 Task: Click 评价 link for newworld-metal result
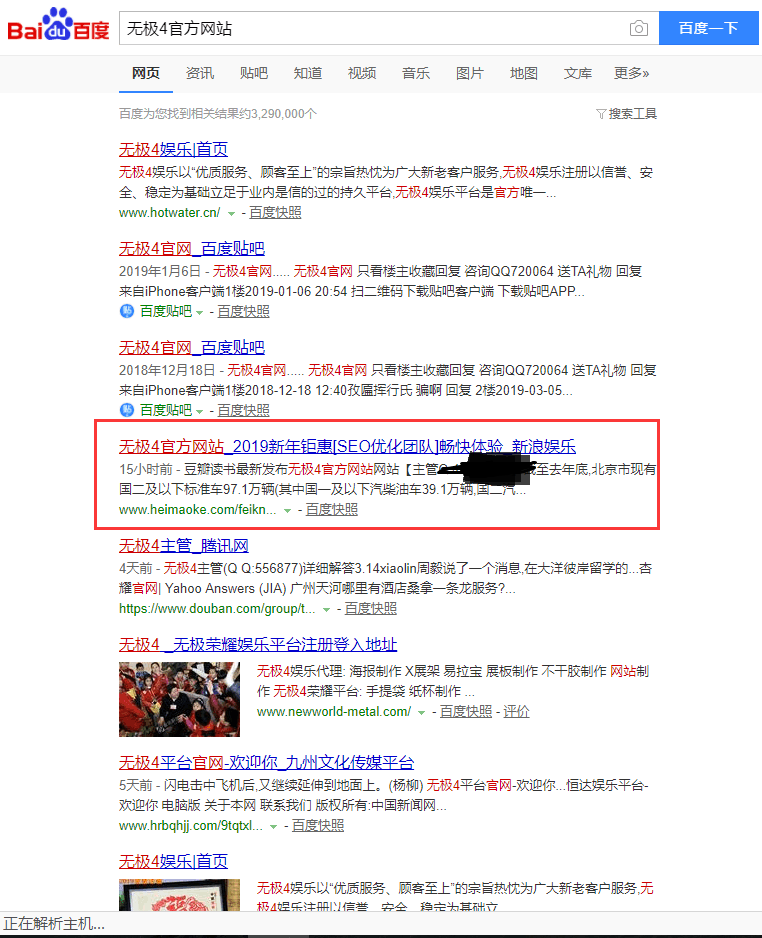(x=516, y=711)
